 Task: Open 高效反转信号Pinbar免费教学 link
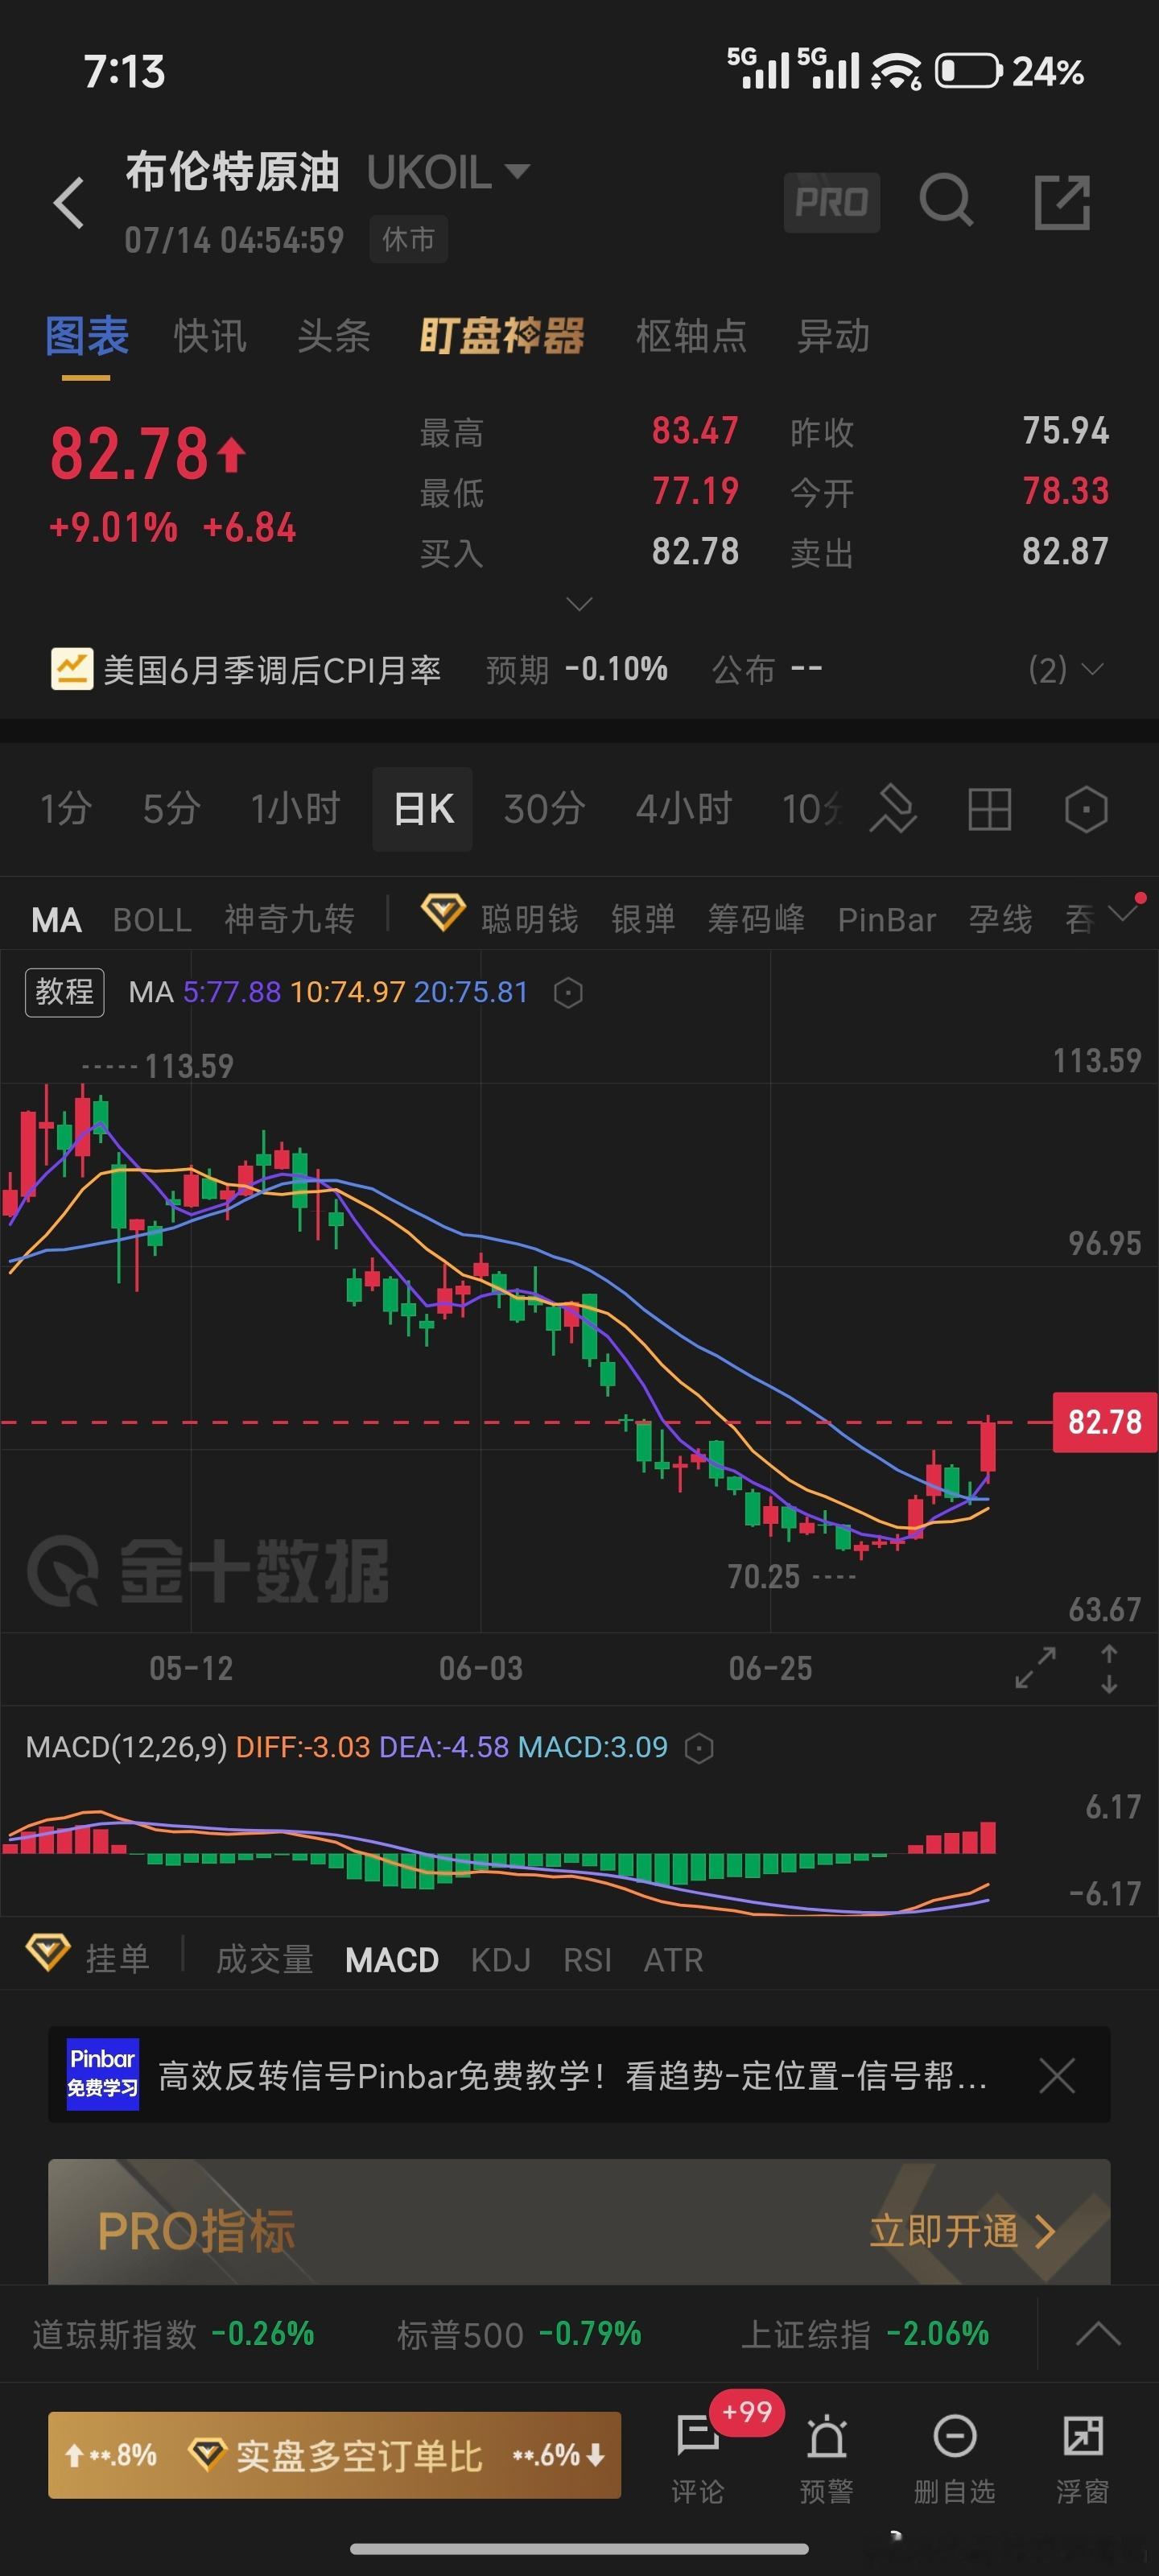573,2076
